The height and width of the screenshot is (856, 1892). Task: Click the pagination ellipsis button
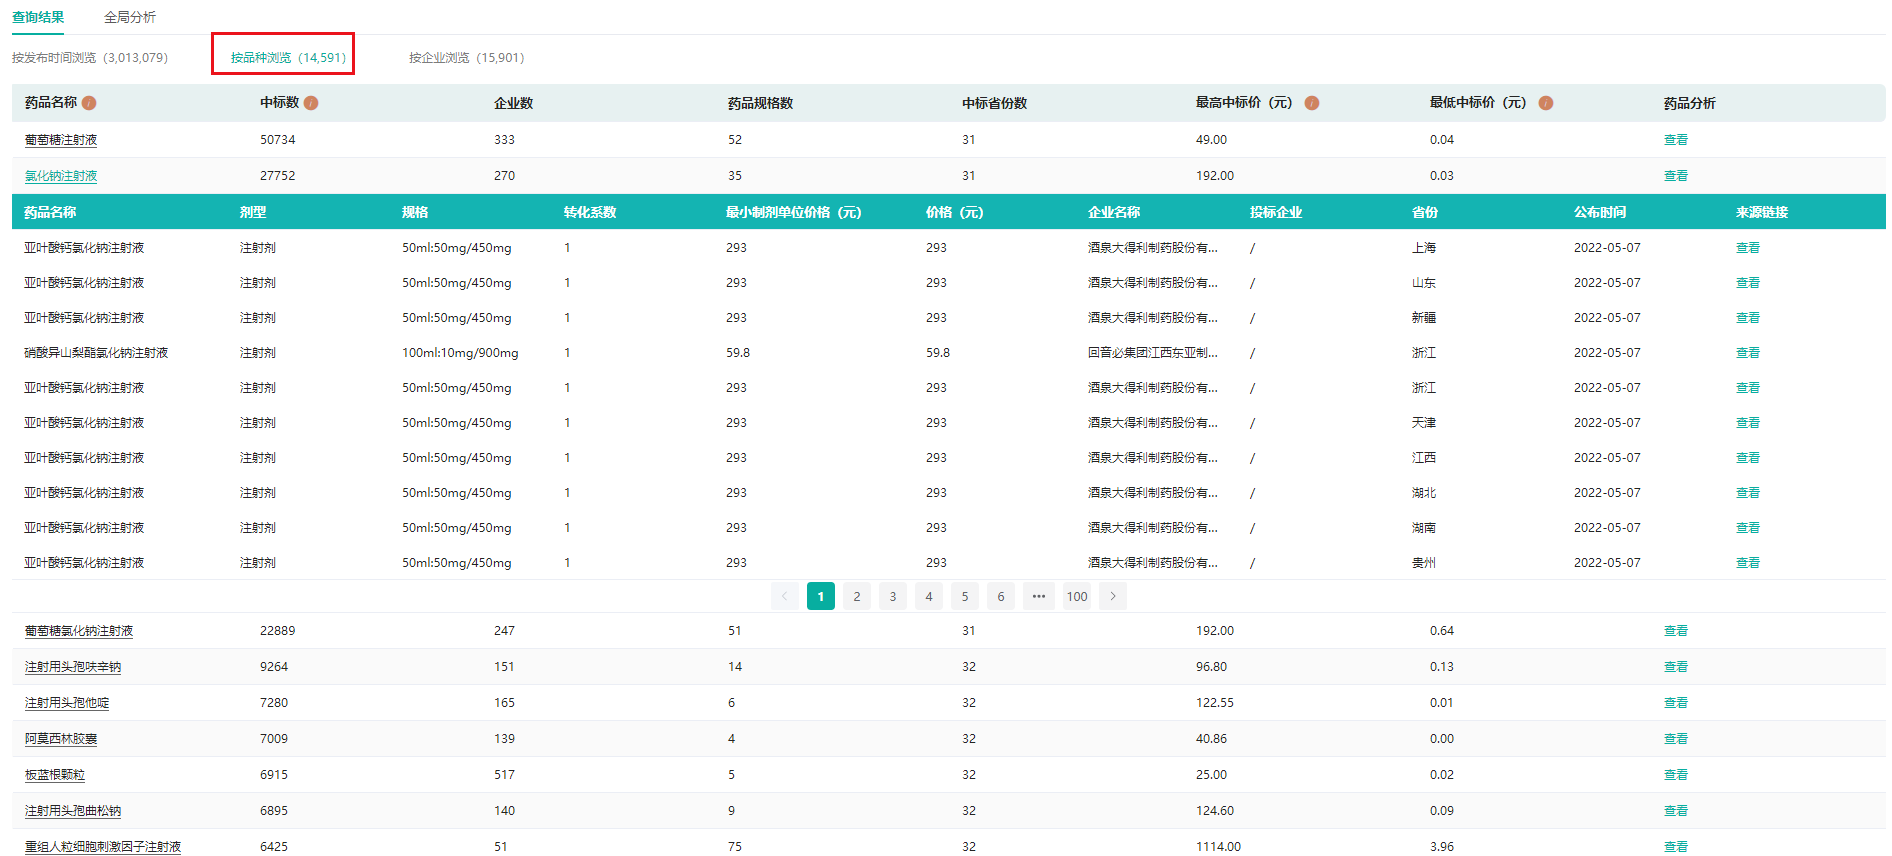[1039, 596]
